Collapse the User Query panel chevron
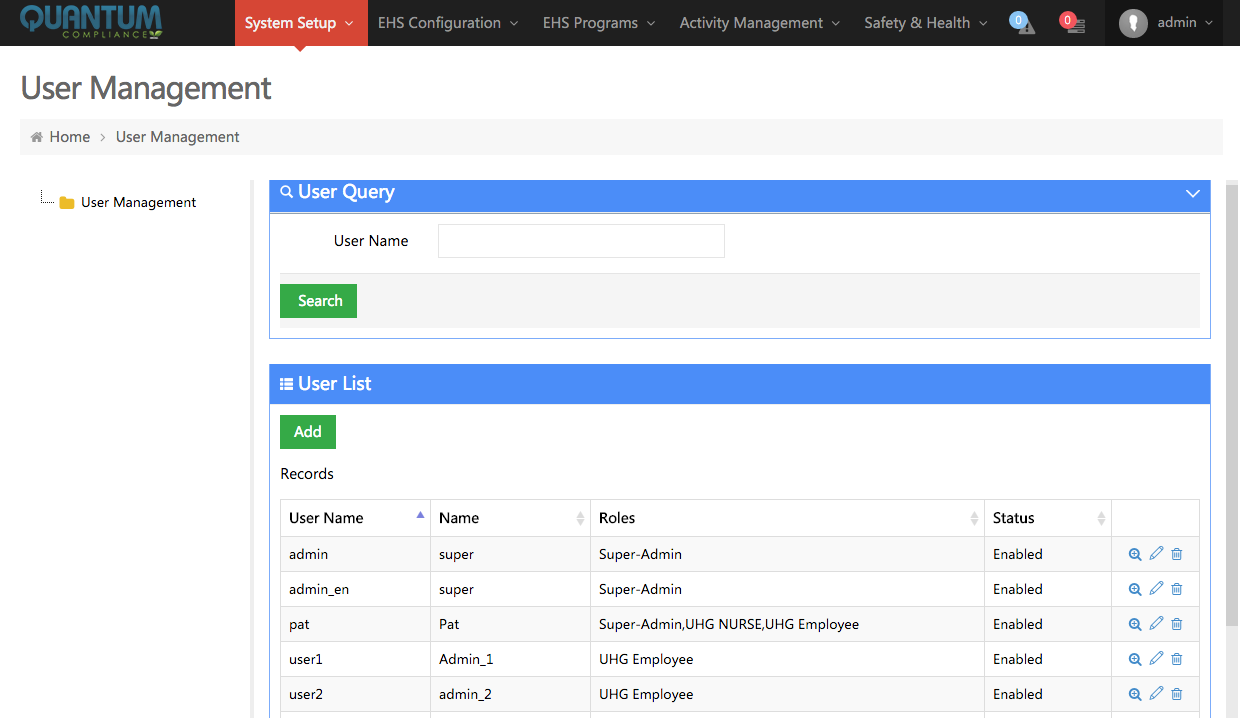Image resolution: width=1240 pixels, height=718 pixels. click(1192, 193)
